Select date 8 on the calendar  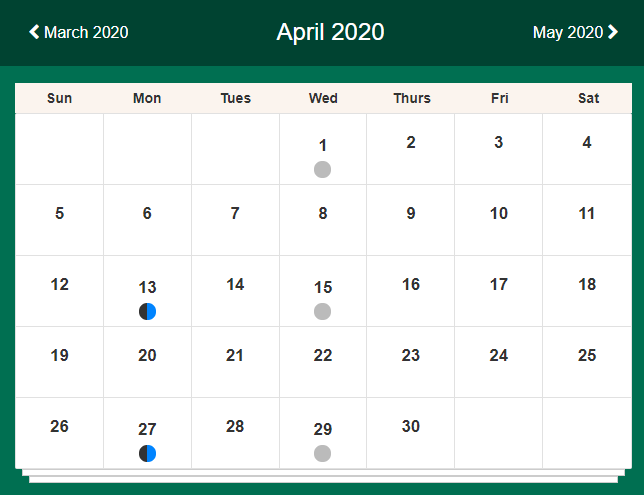click(323, 213)
